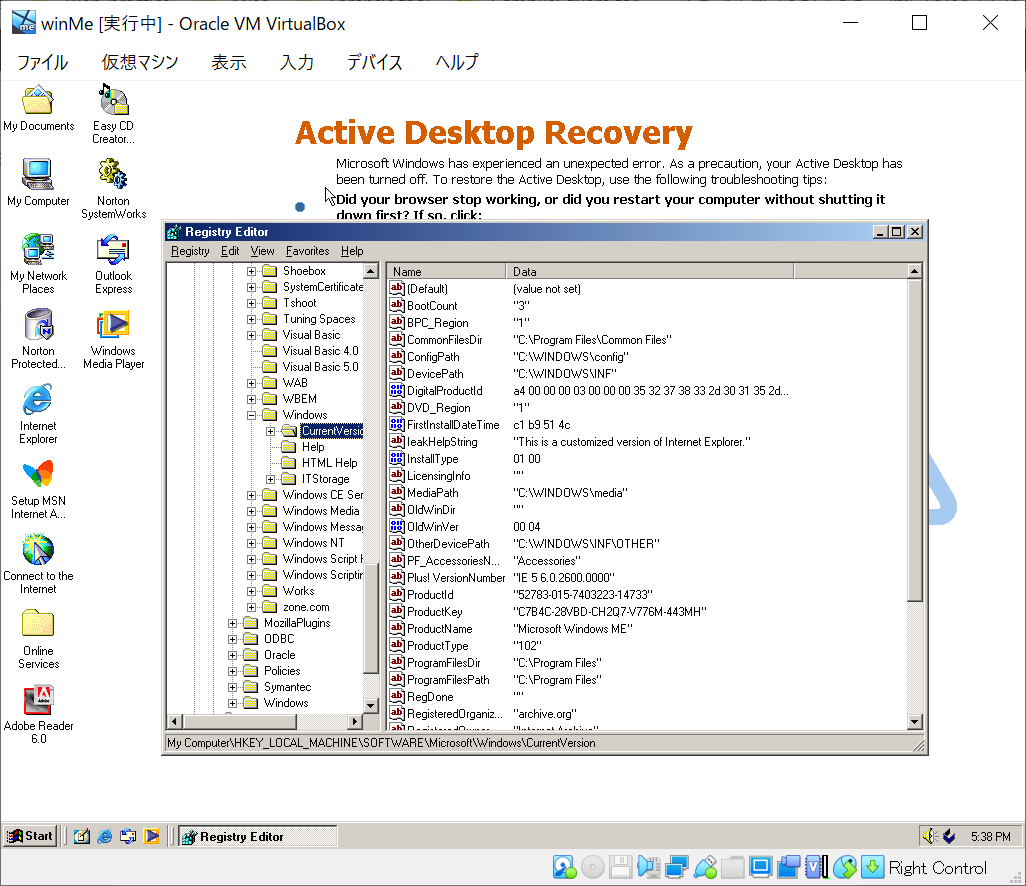Click the VirtualBox hard disk status icon

564,868
